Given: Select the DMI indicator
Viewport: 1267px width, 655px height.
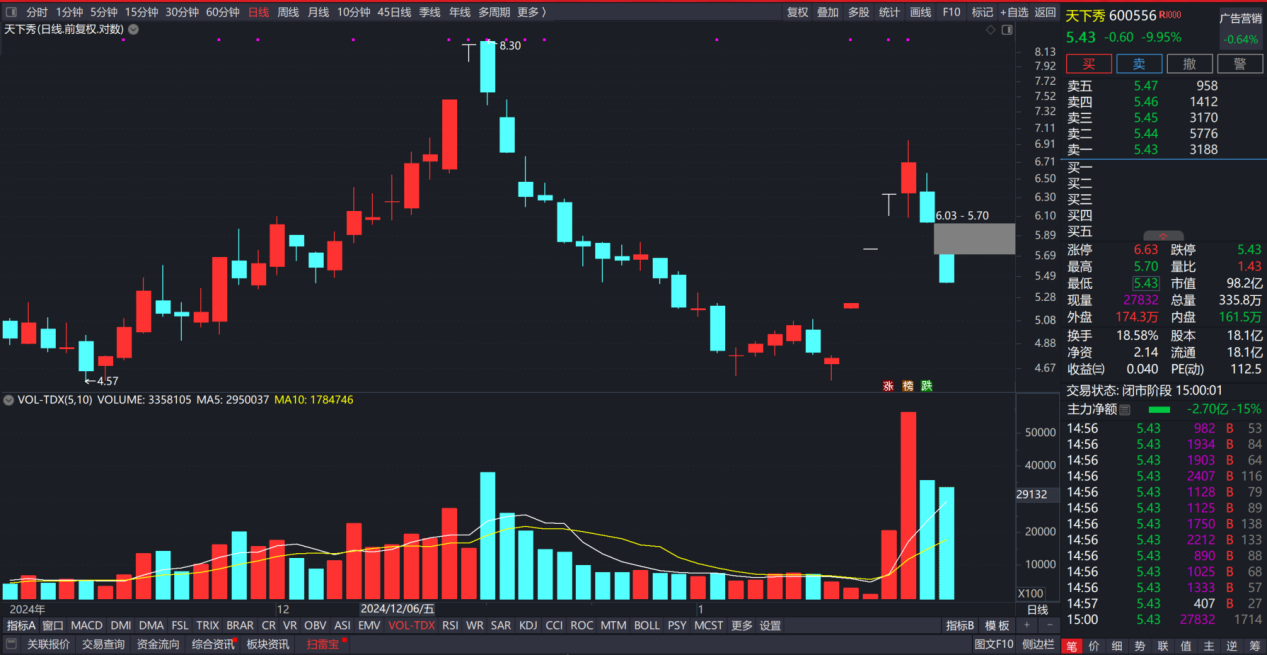Looking at the screenshot, I should 121,625.
